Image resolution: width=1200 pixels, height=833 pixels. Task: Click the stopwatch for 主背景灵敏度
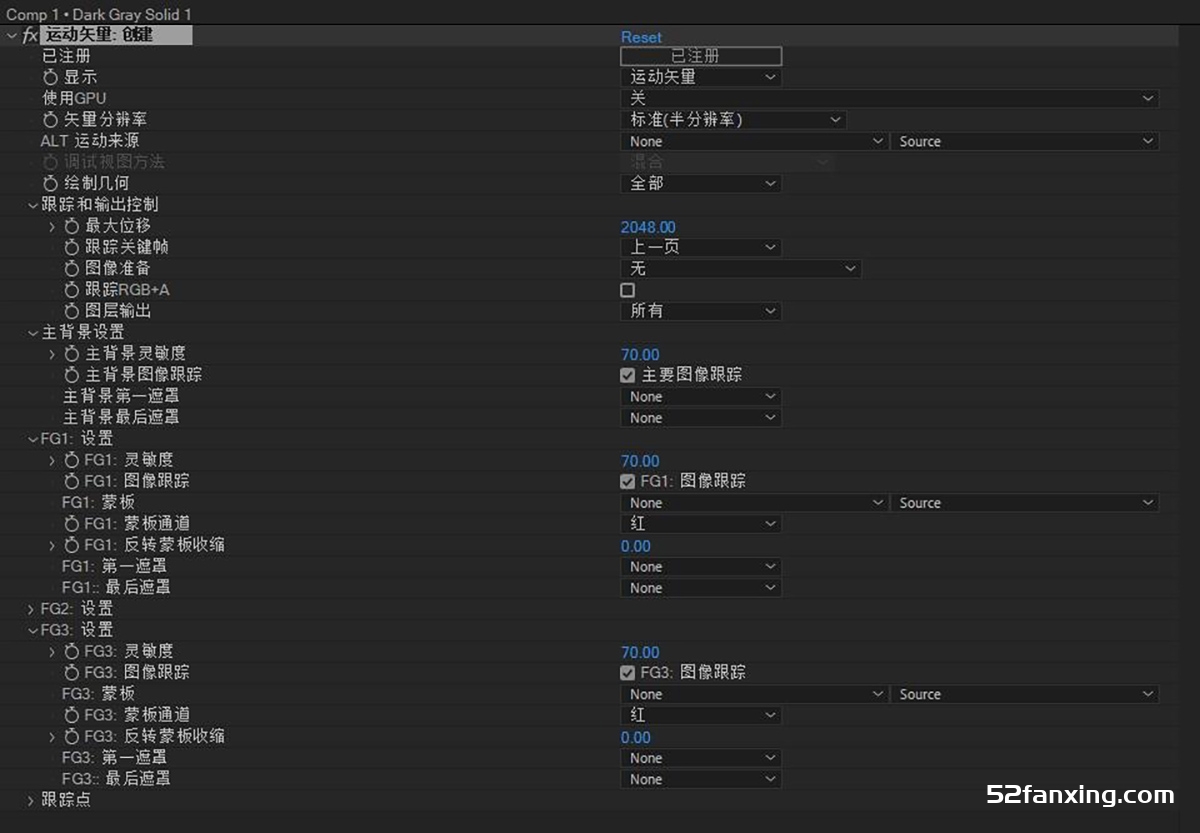tap(71, 353)
